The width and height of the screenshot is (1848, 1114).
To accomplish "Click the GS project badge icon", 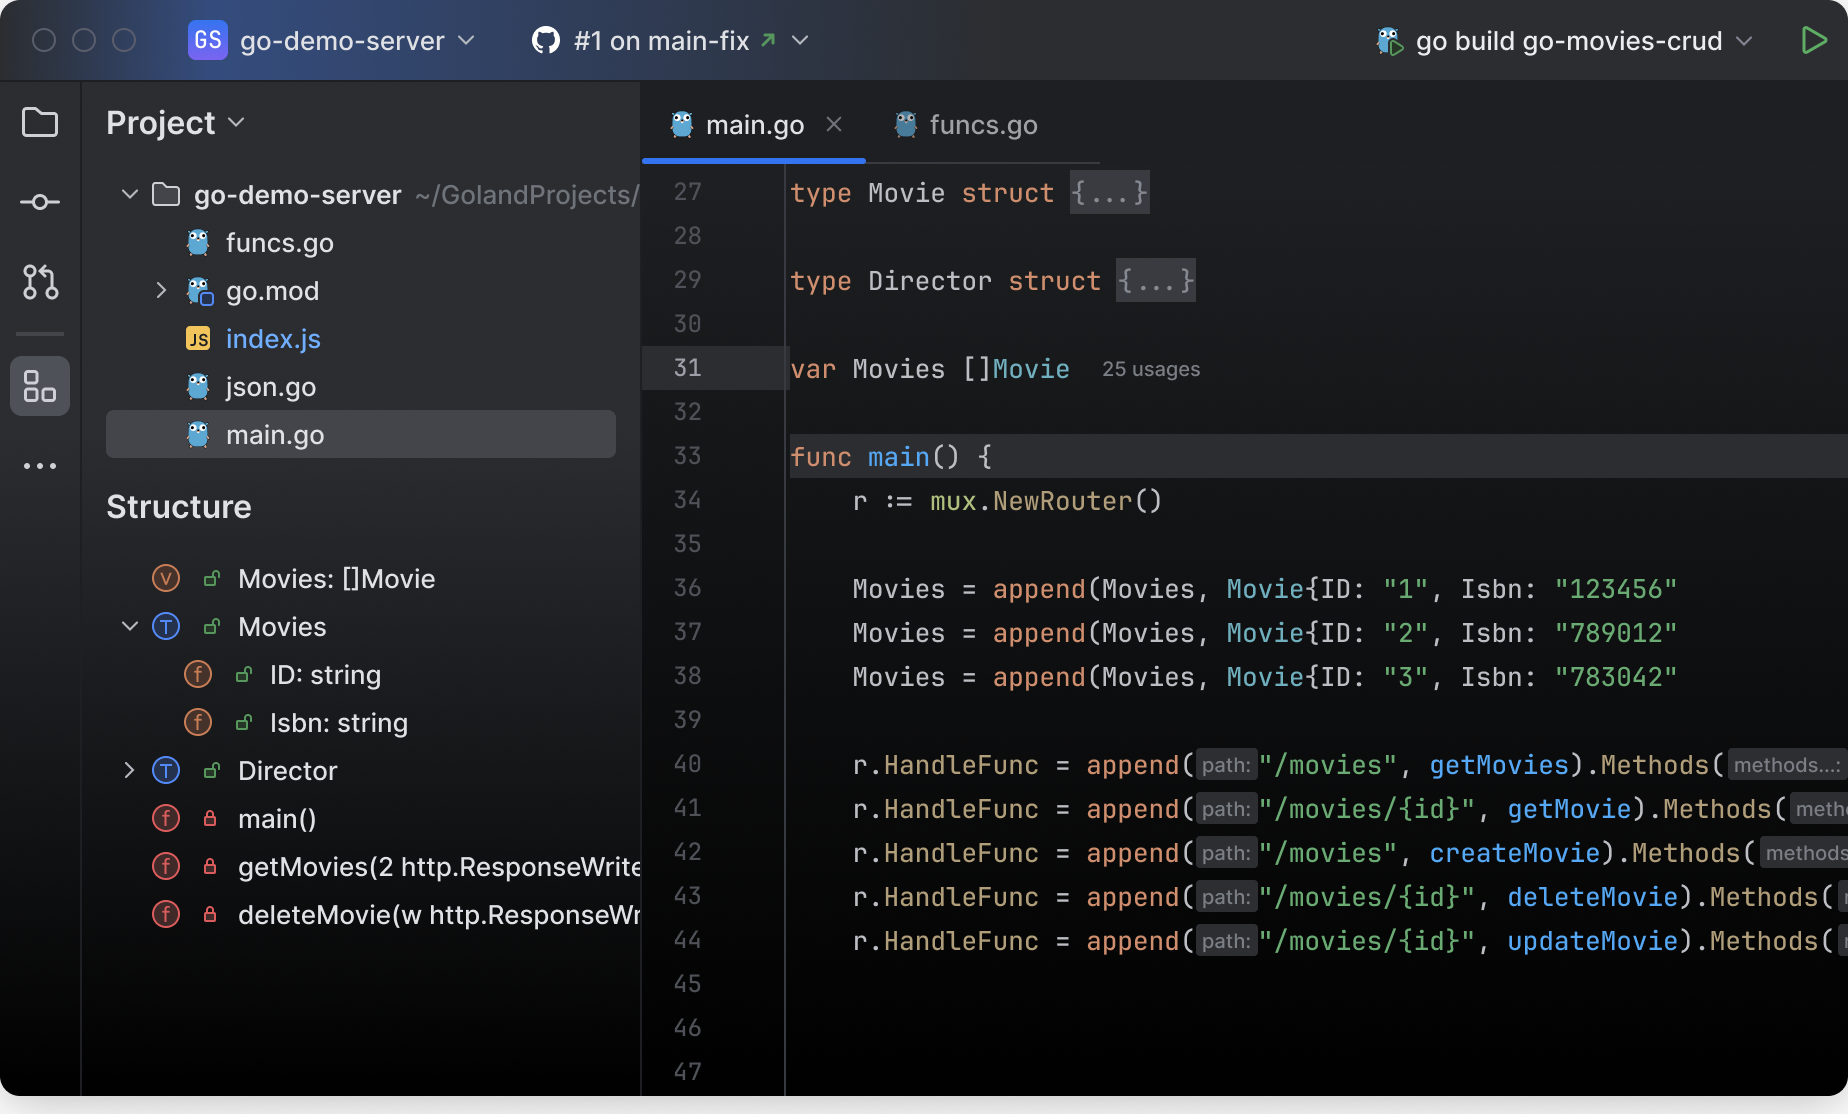I will click(208, 41).
